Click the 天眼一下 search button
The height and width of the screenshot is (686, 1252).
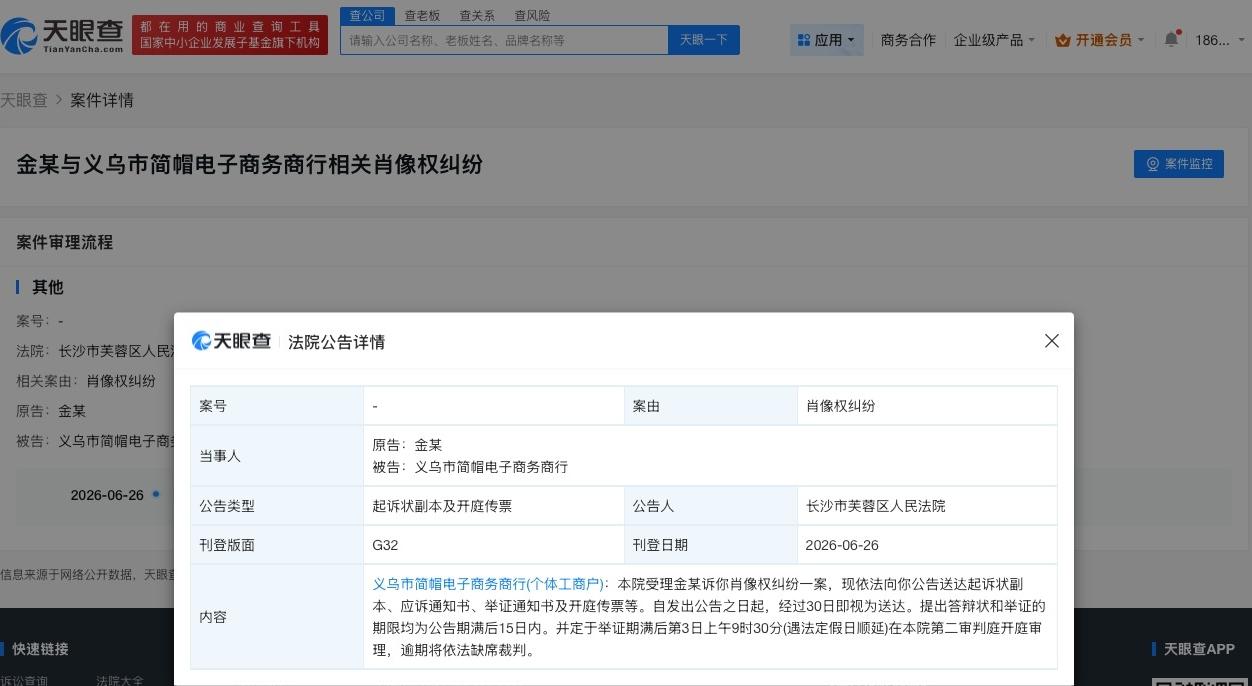(704, 40)
